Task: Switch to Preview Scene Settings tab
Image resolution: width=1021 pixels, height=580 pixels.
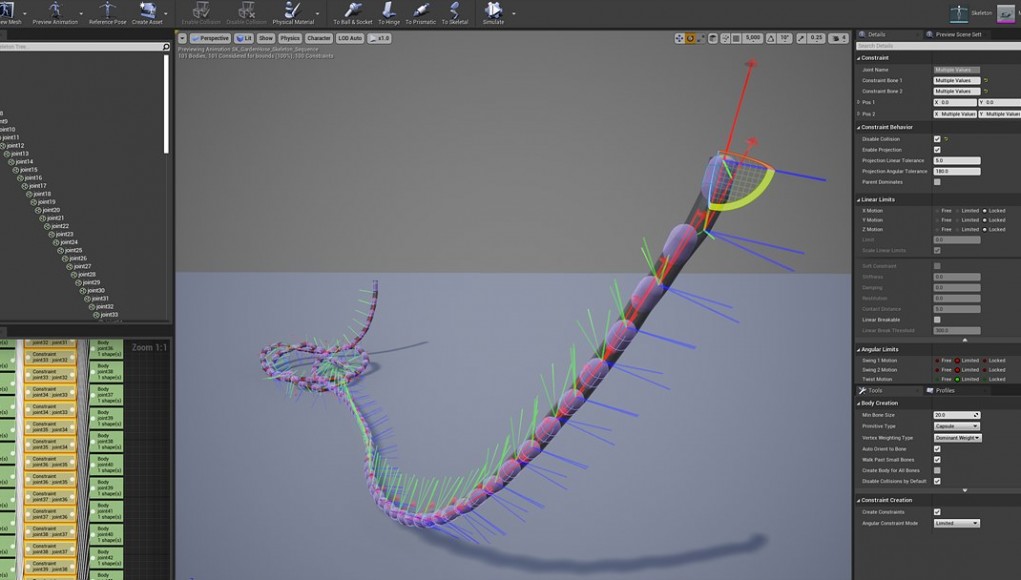Action: [958, 35]
